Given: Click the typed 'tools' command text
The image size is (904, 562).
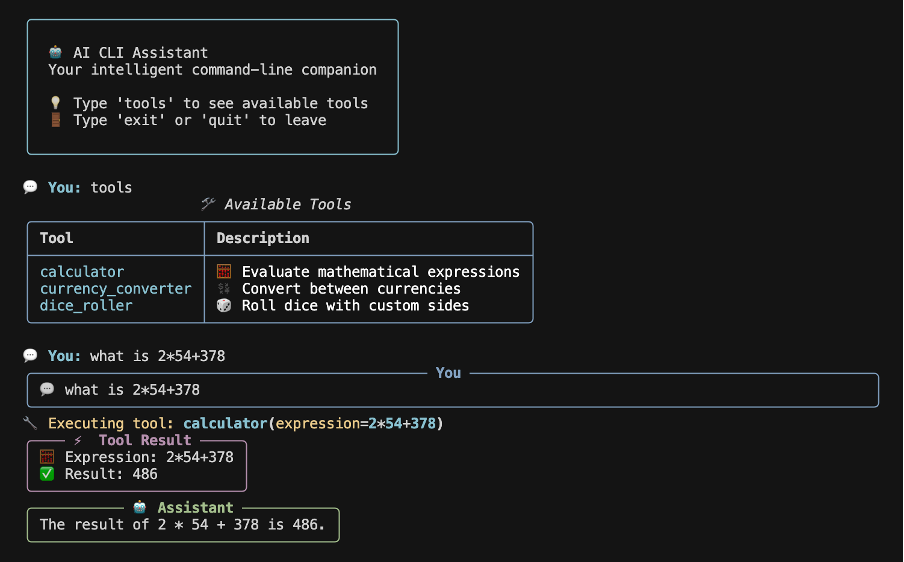Looking at the screenshot, I should (x=111, y=187).
